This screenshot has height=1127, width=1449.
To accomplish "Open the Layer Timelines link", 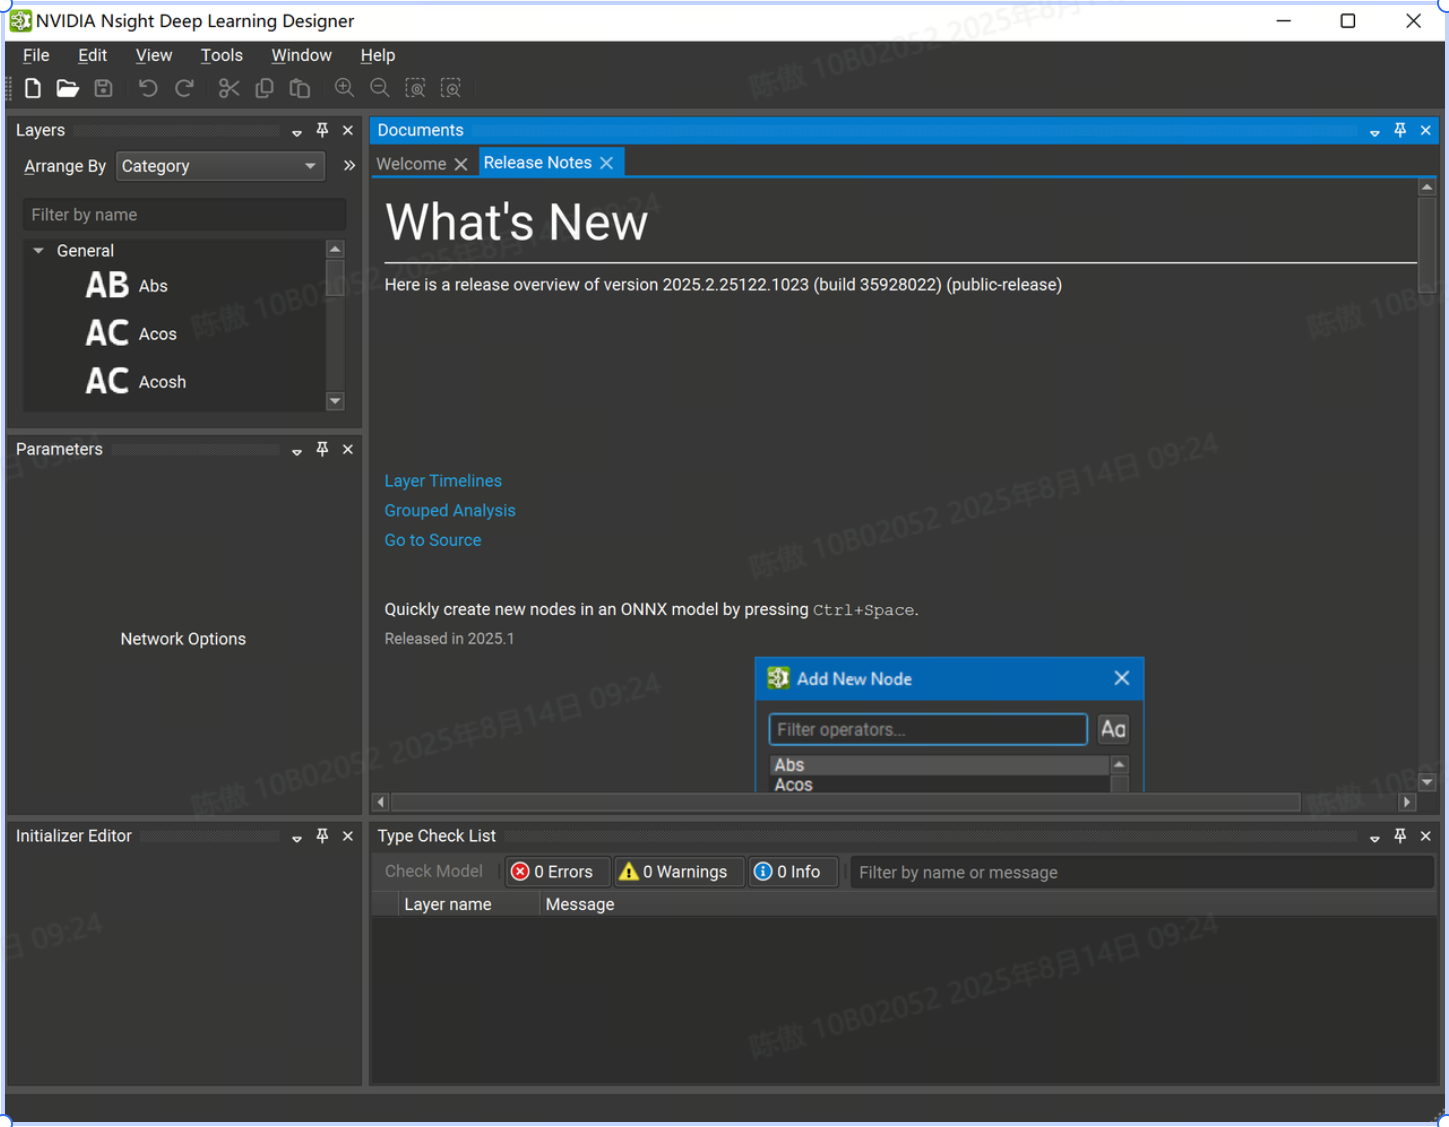I will point(443,481).
